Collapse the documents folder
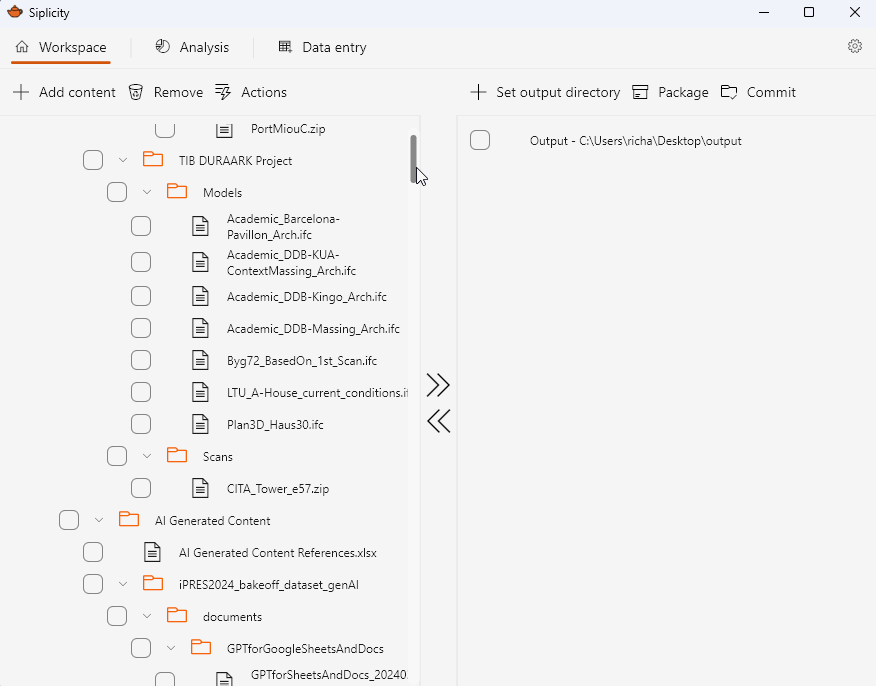The image size is (876, 686). tap(147, 616)
